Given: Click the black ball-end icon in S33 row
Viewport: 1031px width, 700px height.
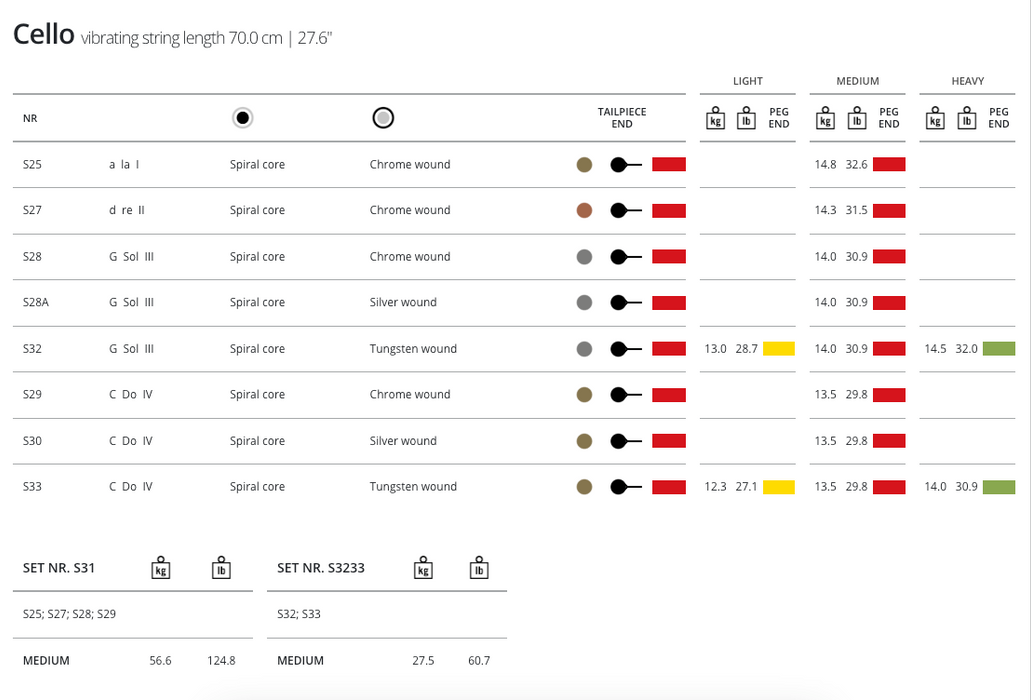Looking at the screenshot, I should (625, 487).
